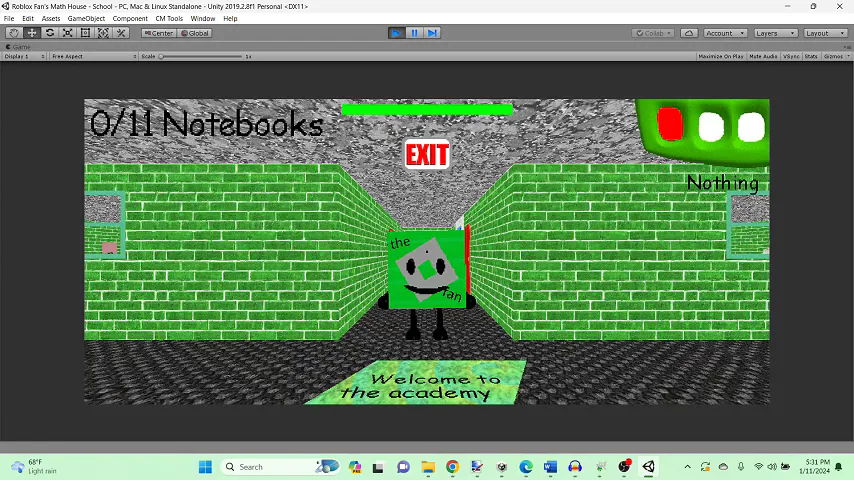This screenshot has width=854, height=480.
Task: Select the Hand tool
Action: click(14, 33)
